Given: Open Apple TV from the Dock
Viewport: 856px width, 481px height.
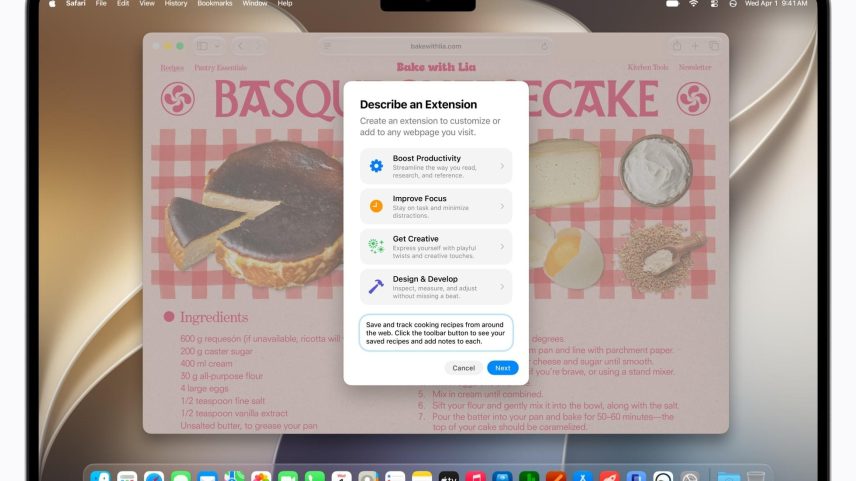Looking at the screenshot, I should coord(448,477).
